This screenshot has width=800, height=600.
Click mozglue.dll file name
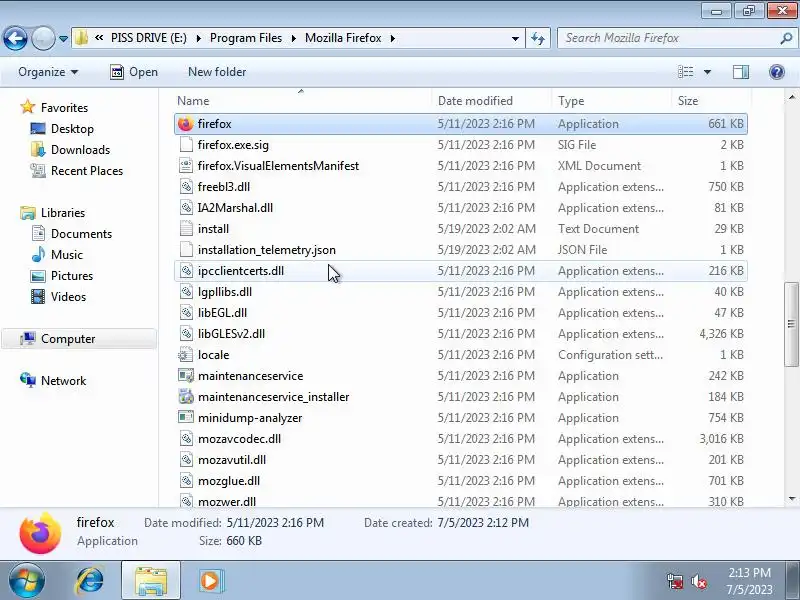pos(229,481)
